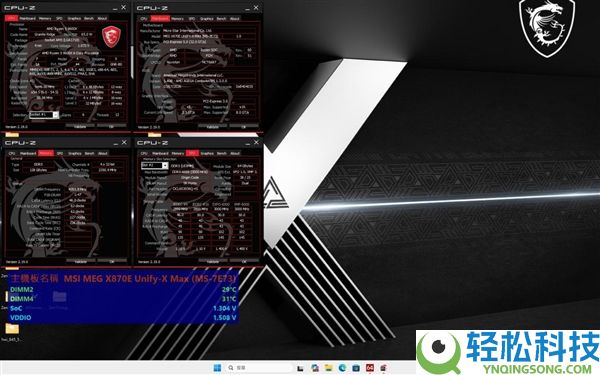Select SPD tab in the Mainboard-tab window
This screenshot has height=375, width=600.
pos(192,18)
